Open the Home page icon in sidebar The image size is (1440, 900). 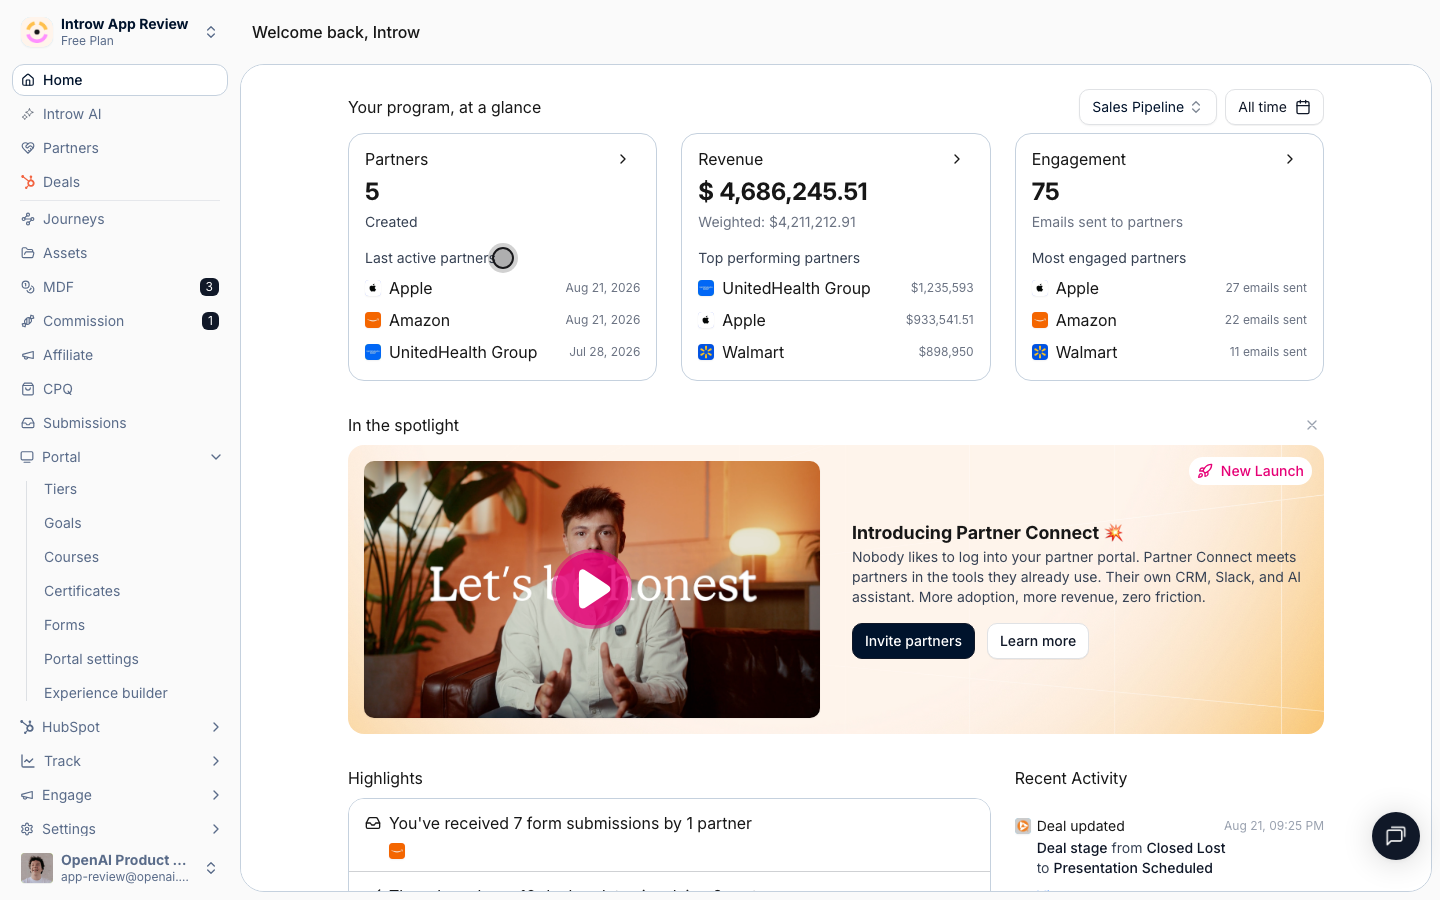click(x=28, y=80)
